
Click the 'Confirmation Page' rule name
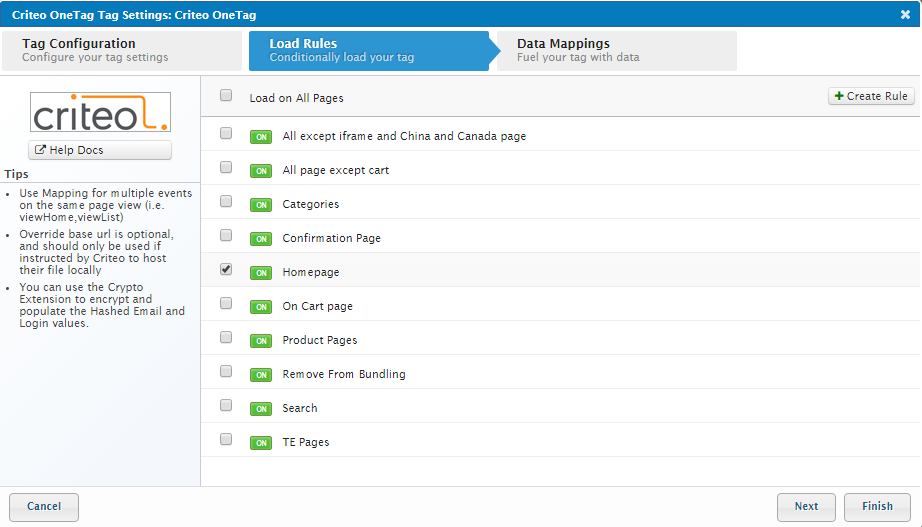(x=332, y=238)
